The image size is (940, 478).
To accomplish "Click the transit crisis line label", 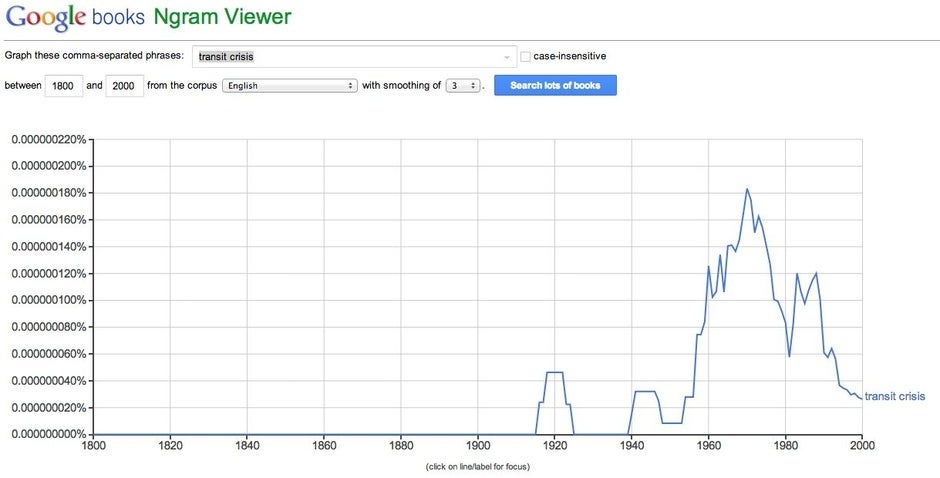I will (x=894, y=396).
